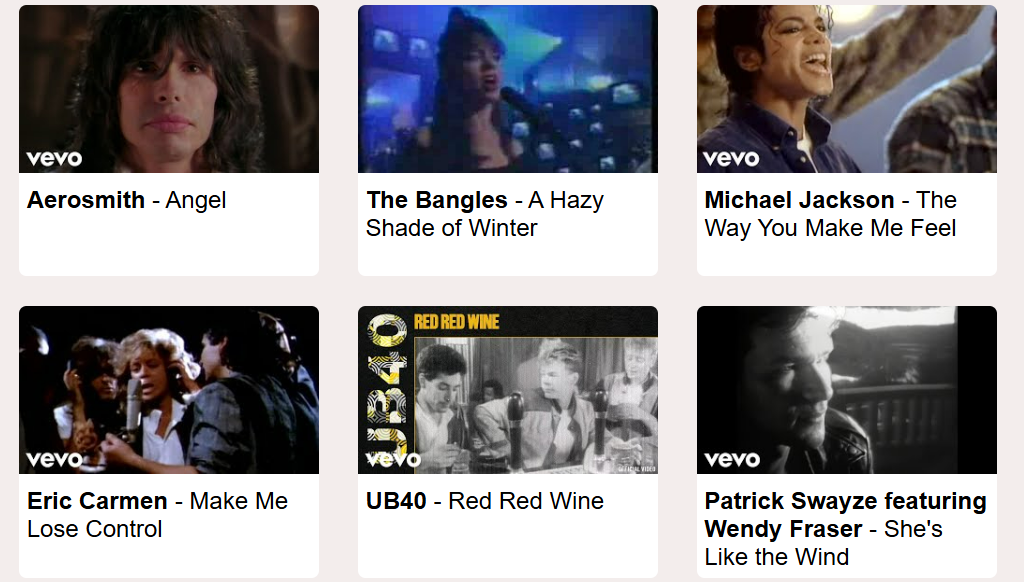Click the UB40 logo on album art
The width and height of the screenshot is (1024, 582).
point(387,385)
